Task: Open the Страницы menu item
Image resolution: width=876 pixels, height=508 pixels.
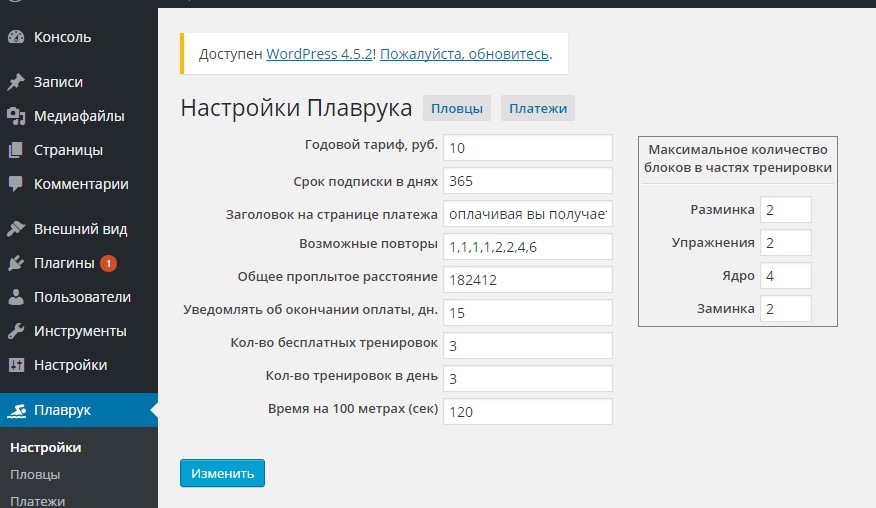Action: click(79, 150)
